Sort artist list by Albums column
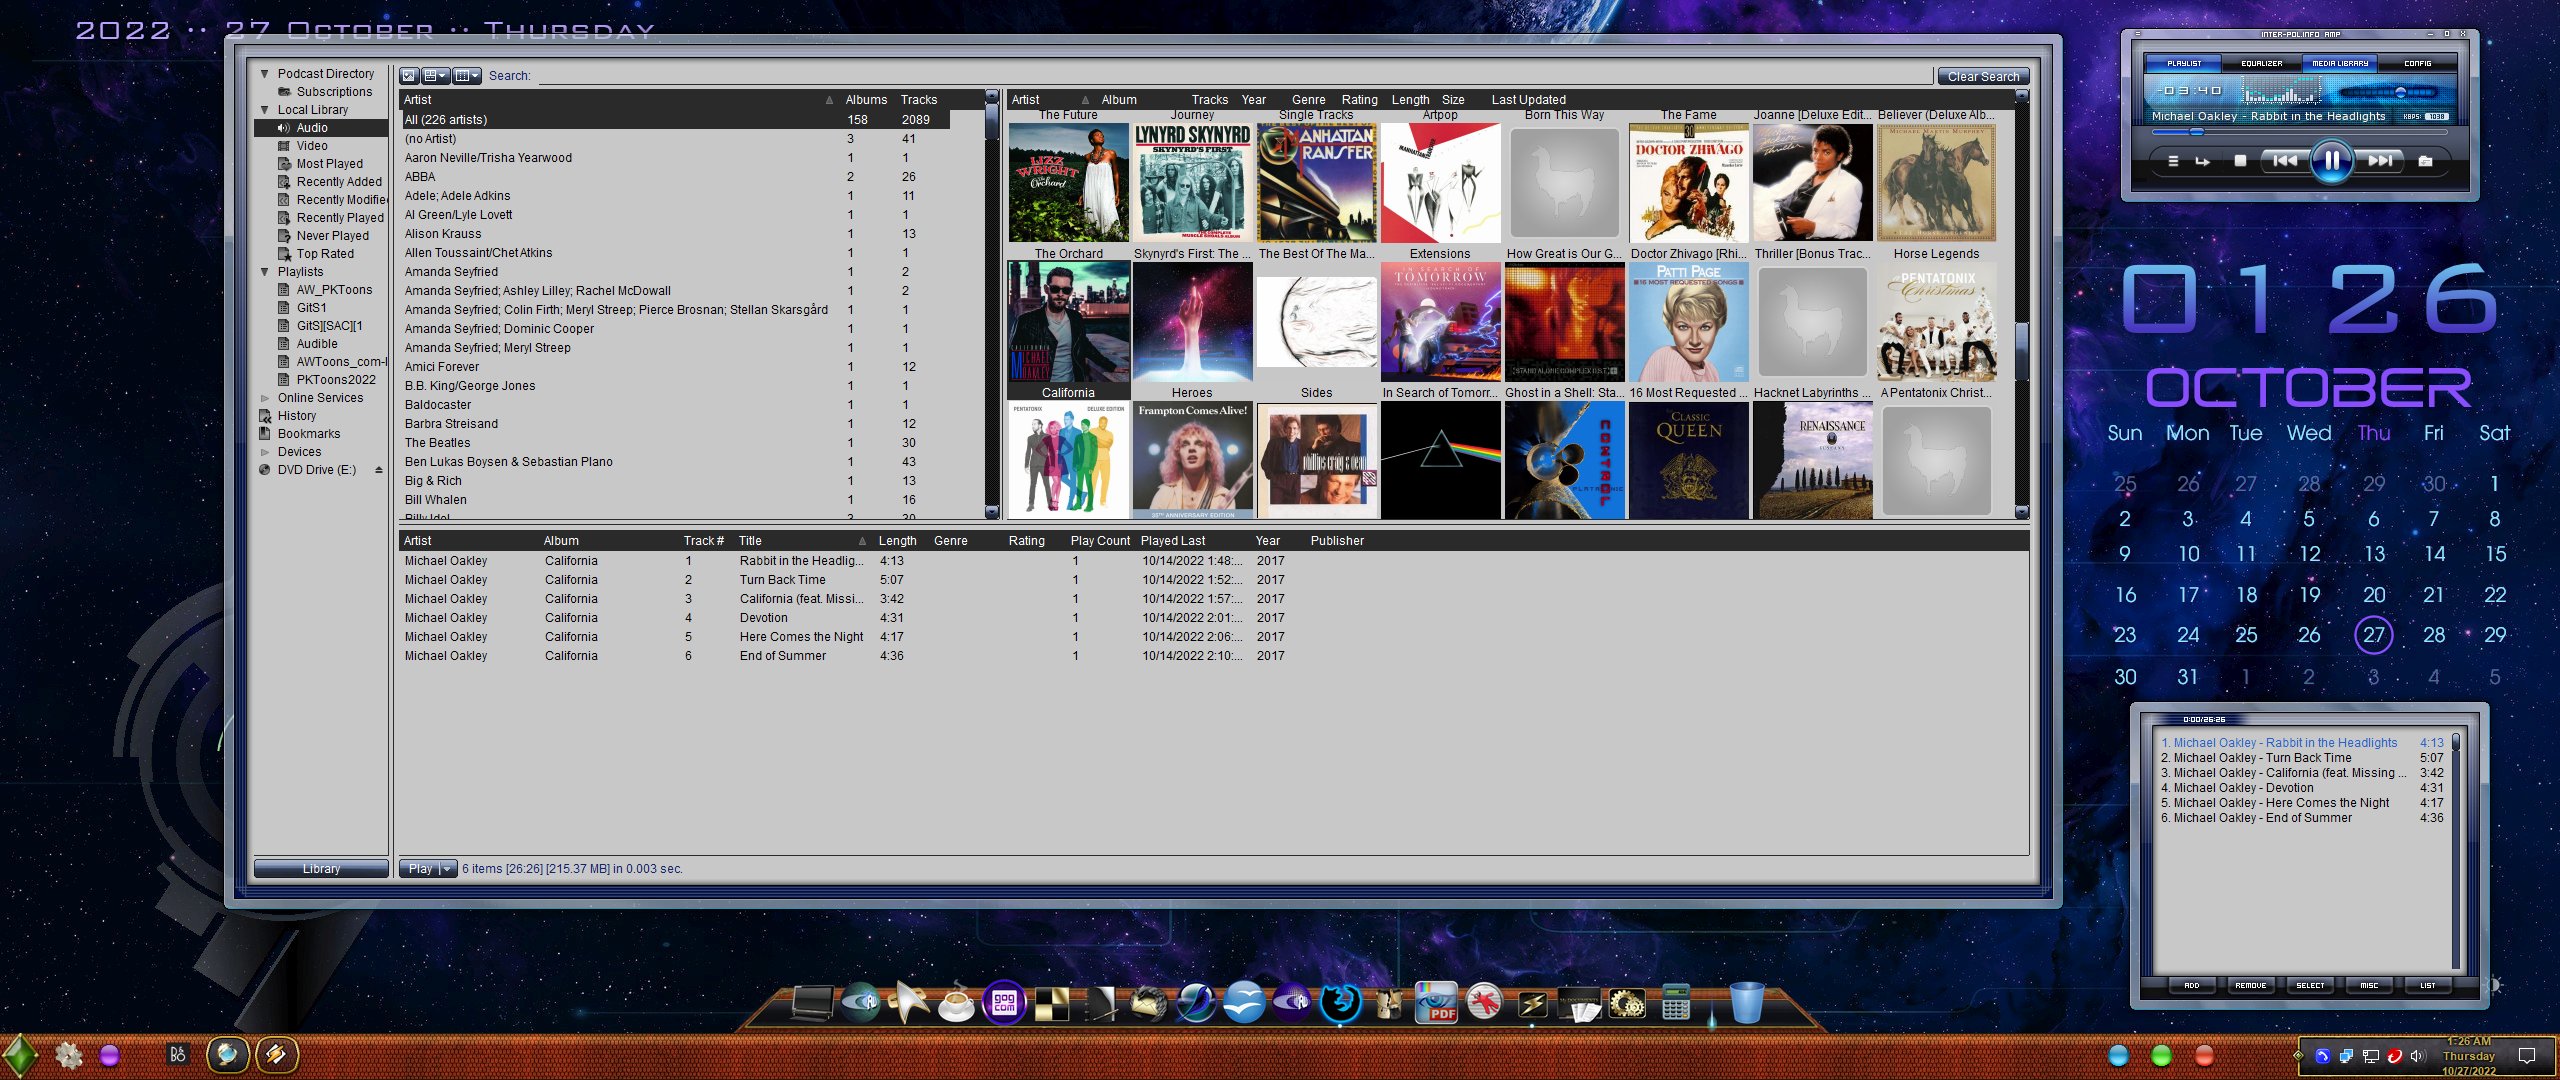The width and height of the screenshot is (2560, 1080). coord(866,99)
